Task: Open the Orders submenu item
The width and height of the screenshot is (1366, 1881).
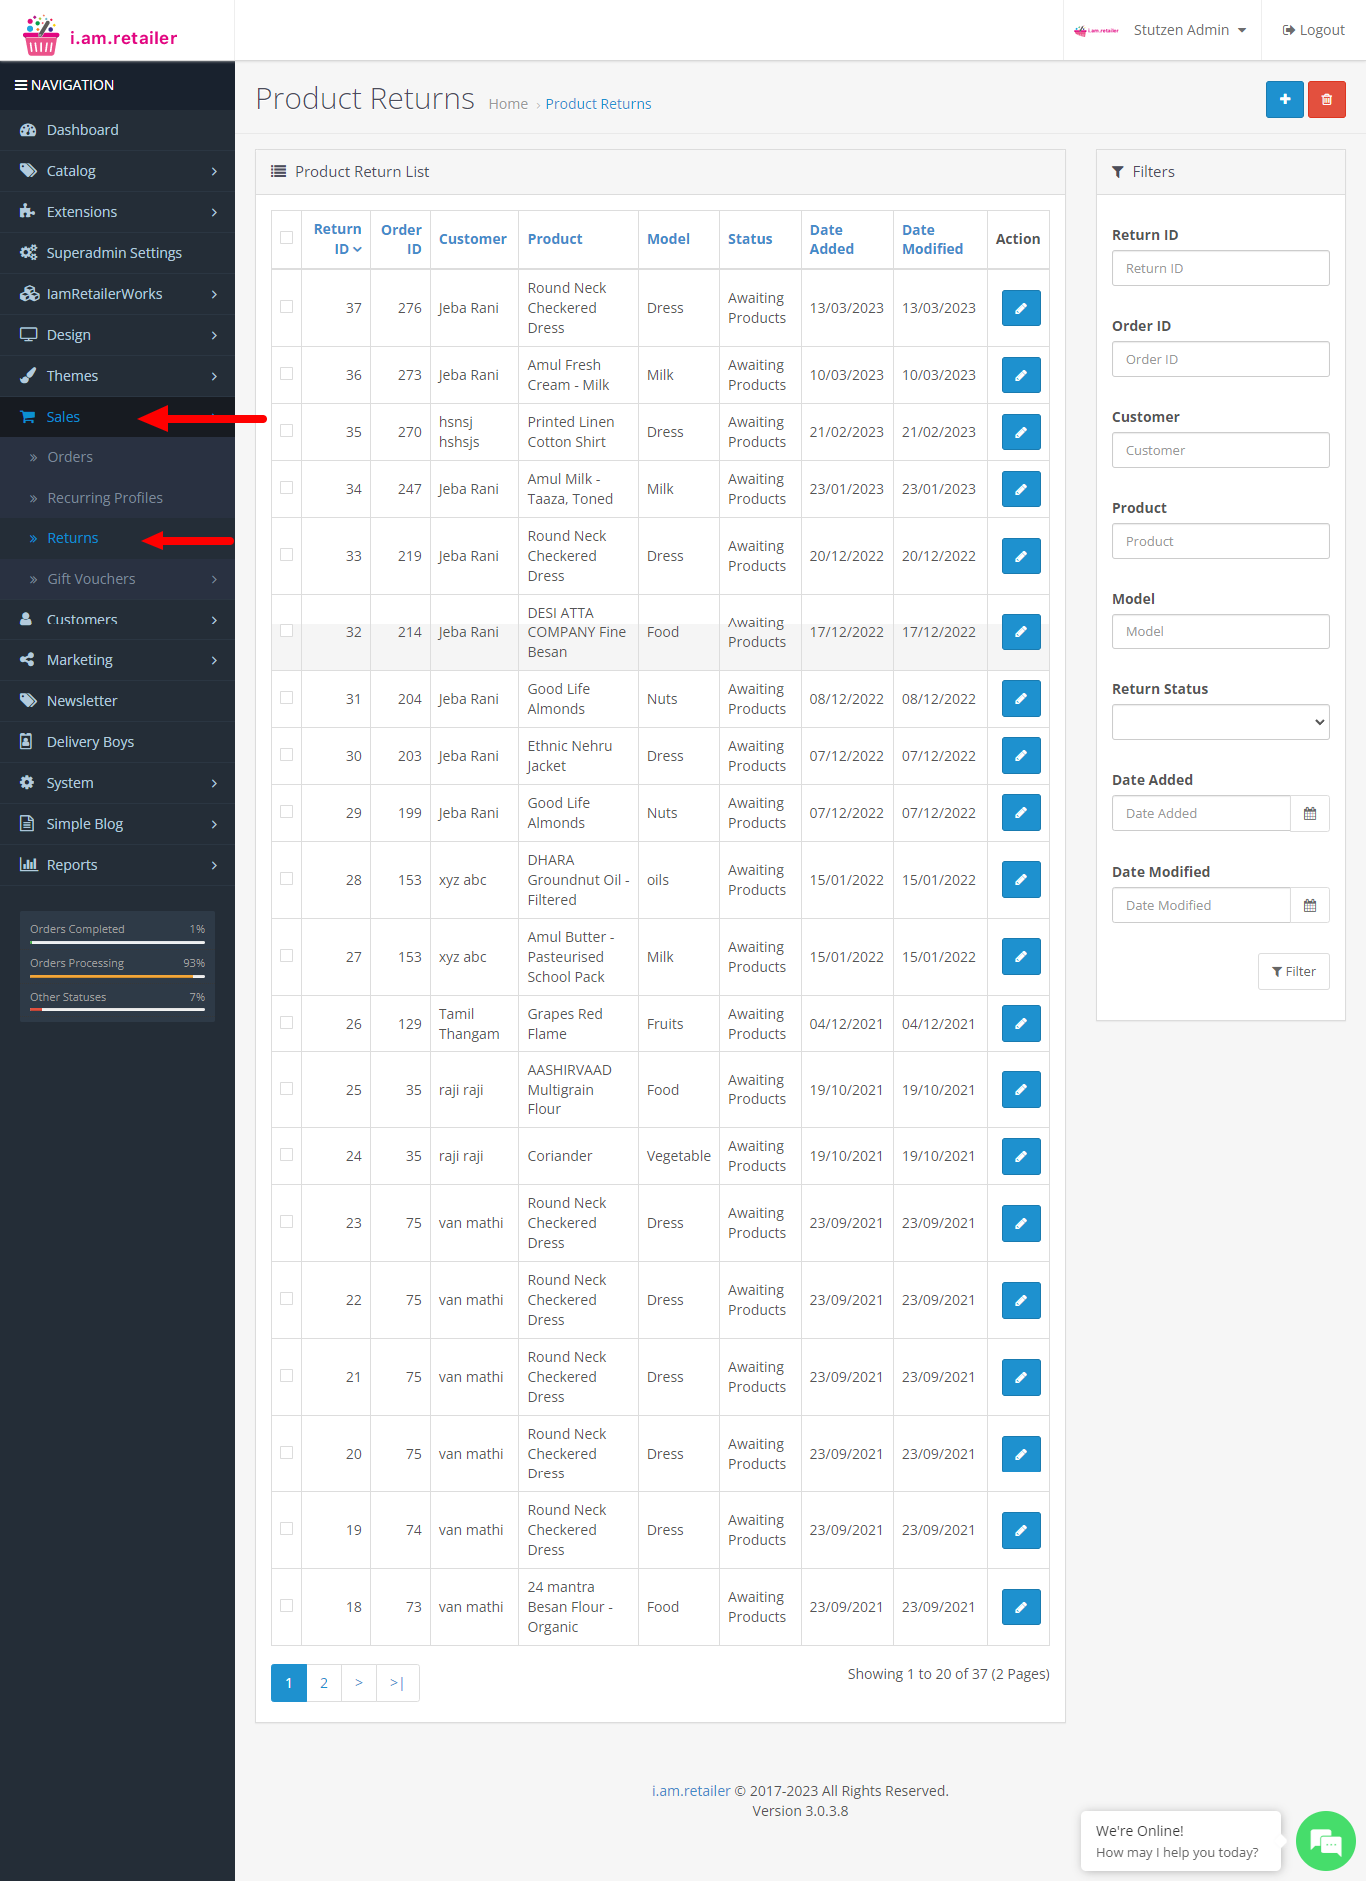Action: point(117,457)
